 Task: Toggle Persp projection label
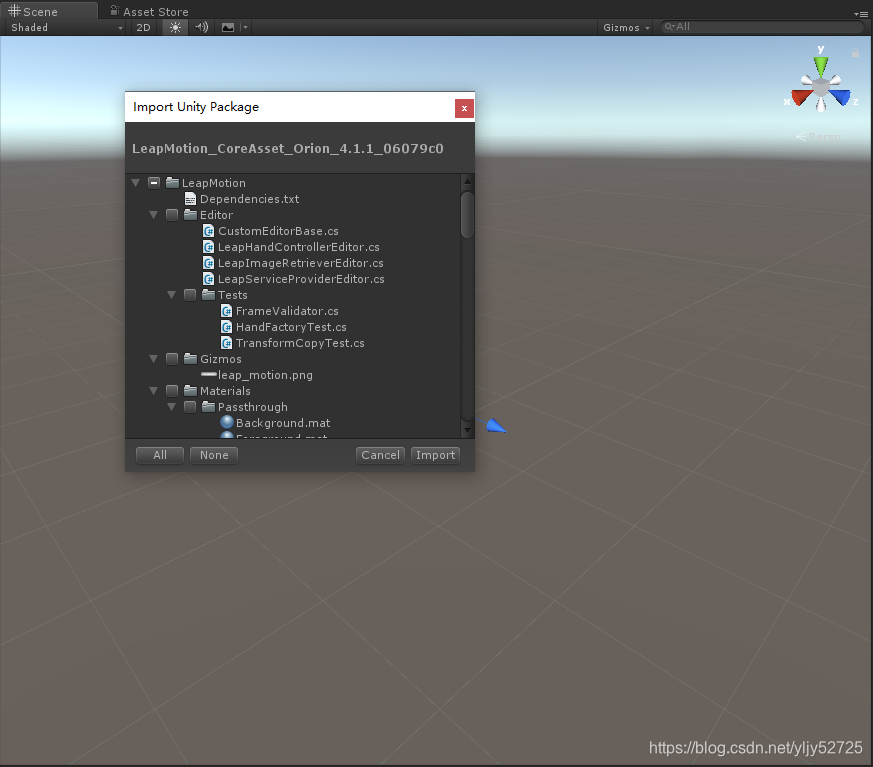click(818, 136)
